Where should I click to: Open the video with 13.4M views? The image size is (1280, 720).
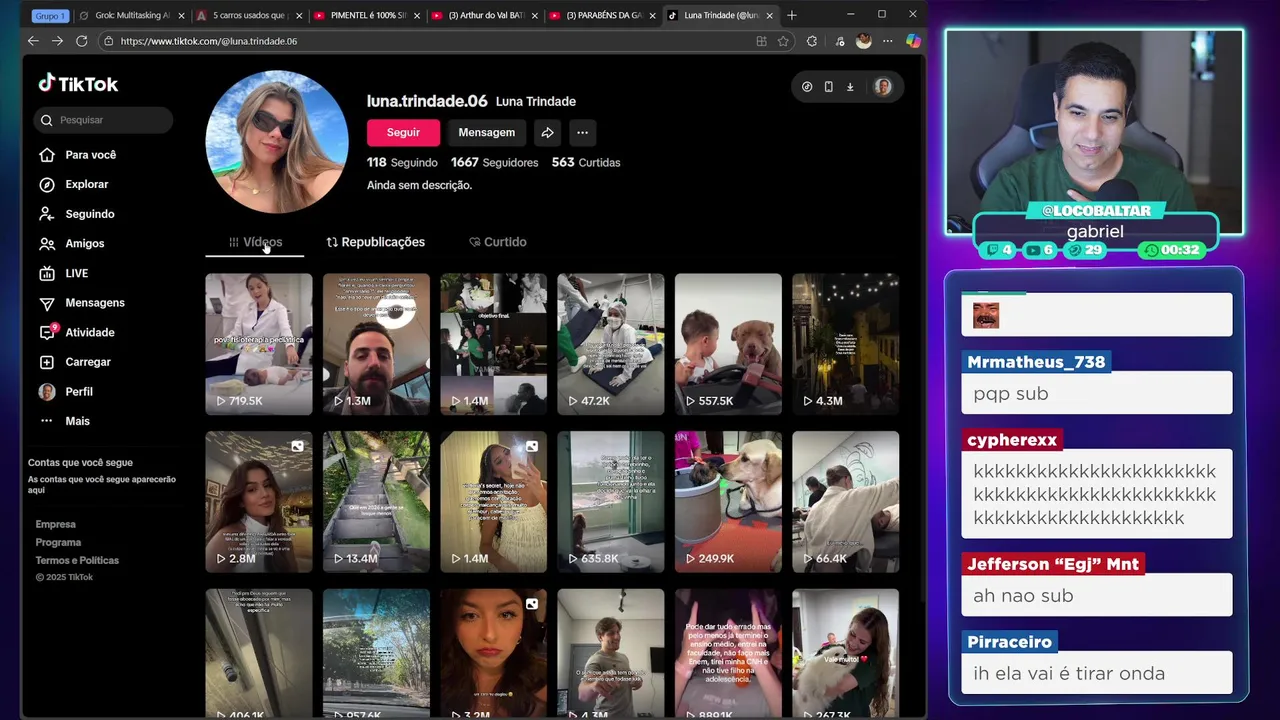[376, 502]
